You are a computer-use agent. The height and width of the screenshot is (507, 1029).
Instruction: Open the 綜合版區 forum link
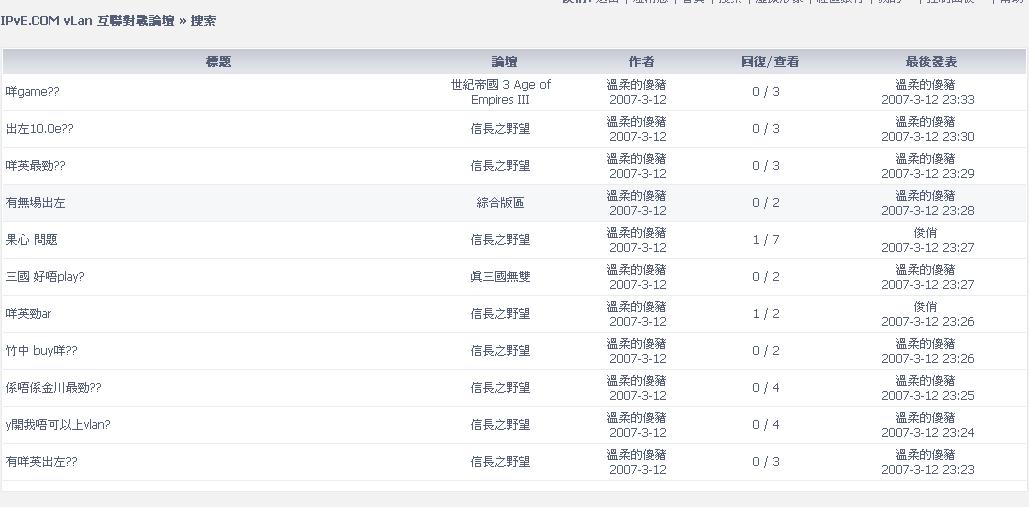tap(500, 203)
